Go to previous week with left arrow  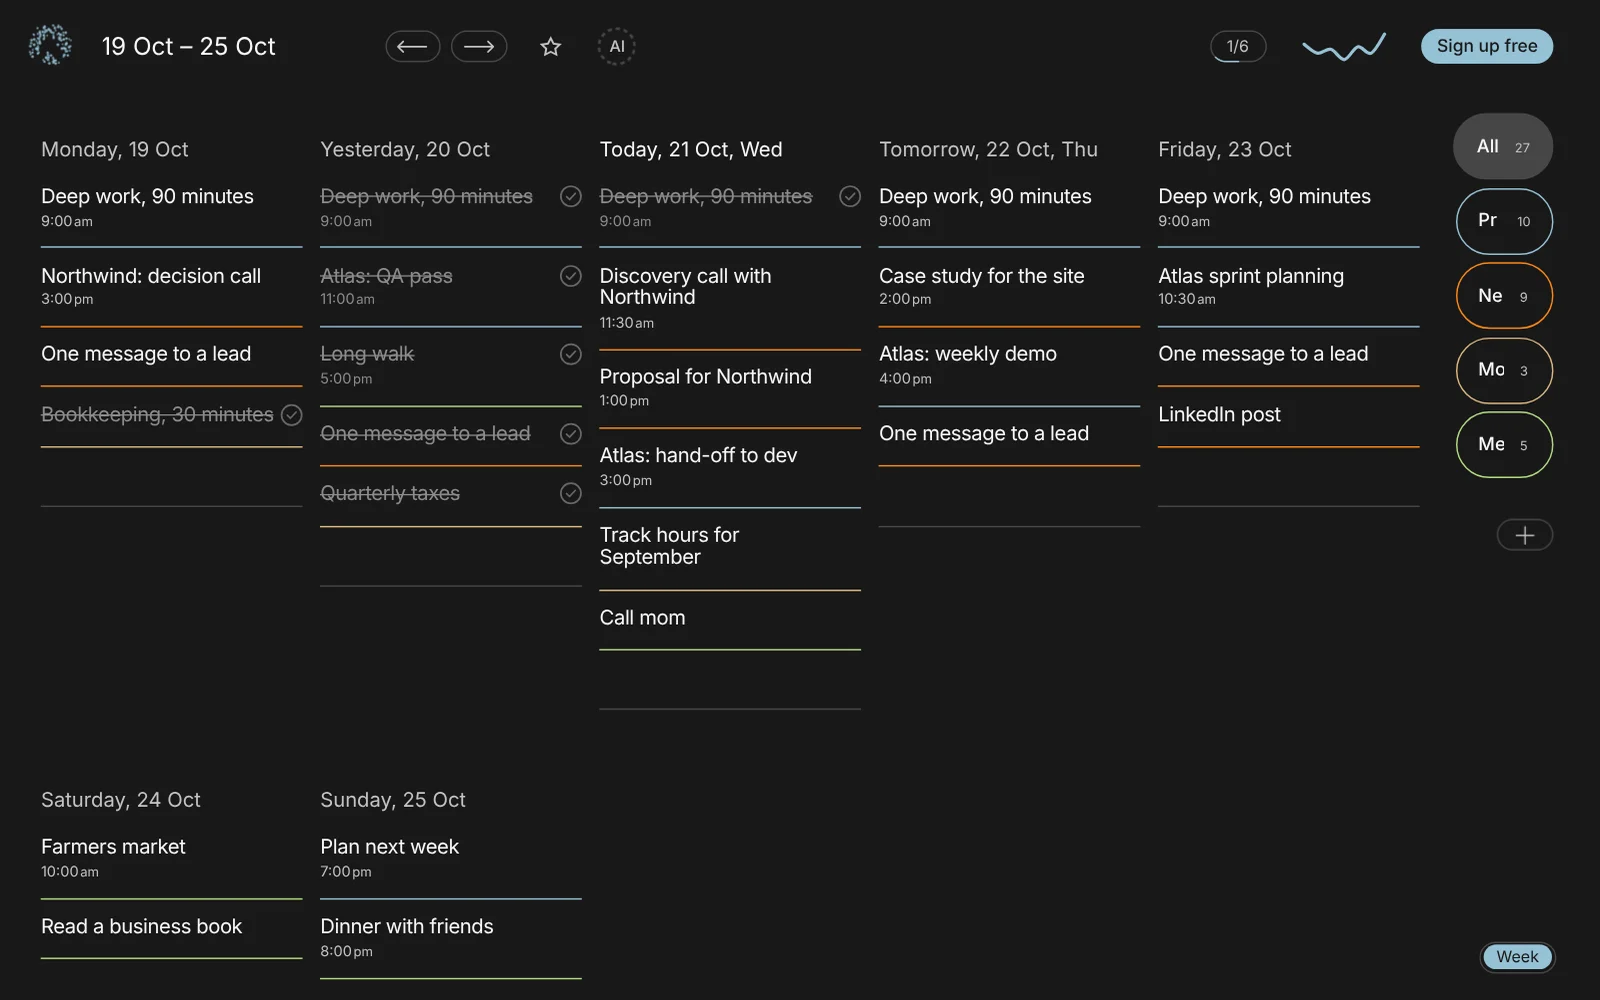click(x=413, y=46)
